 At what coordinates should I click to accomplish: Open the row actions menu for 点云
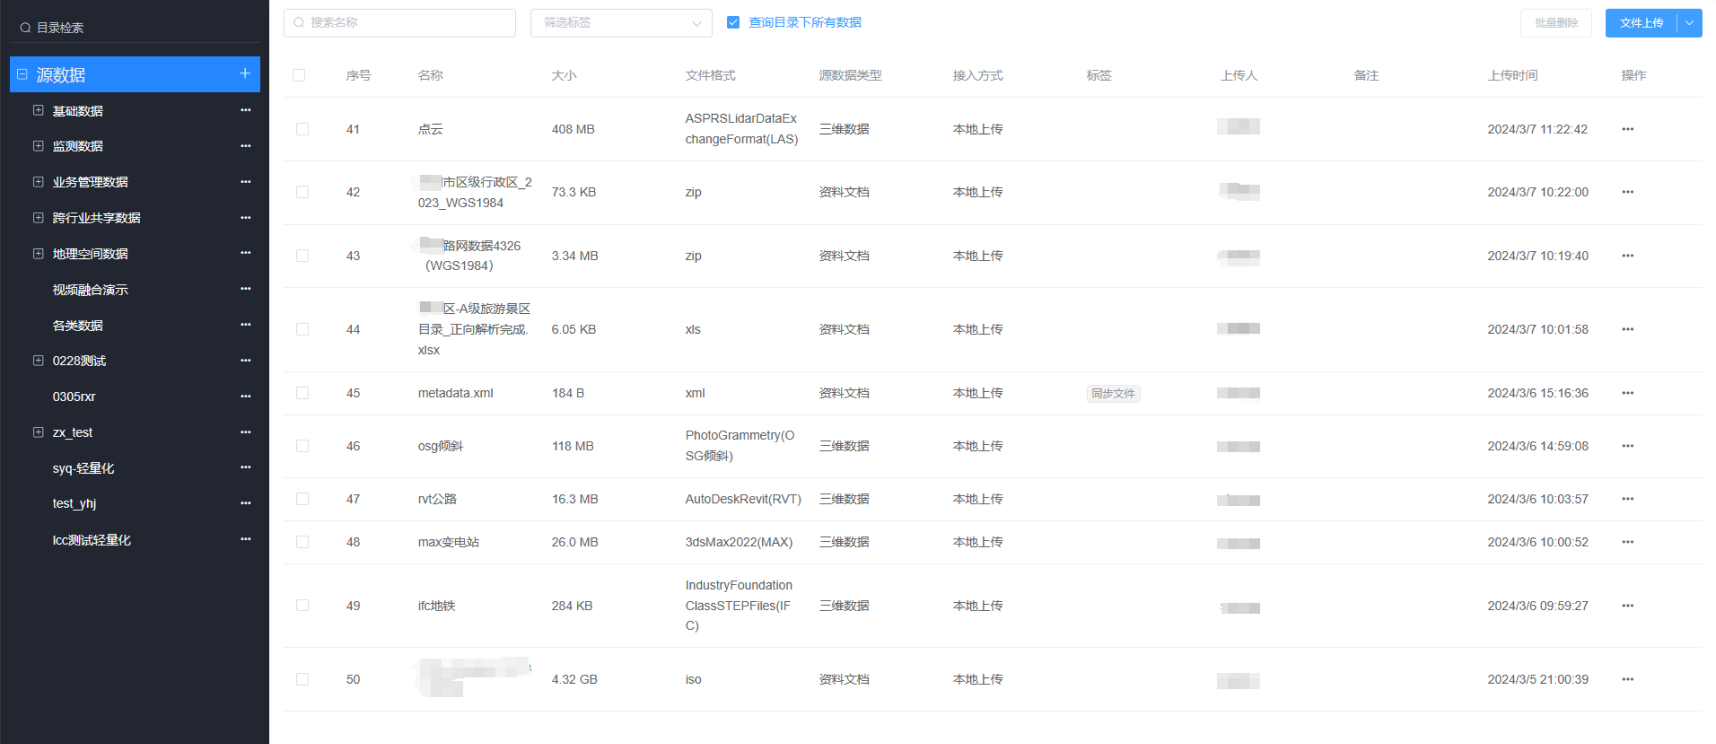click(1627, 129)
